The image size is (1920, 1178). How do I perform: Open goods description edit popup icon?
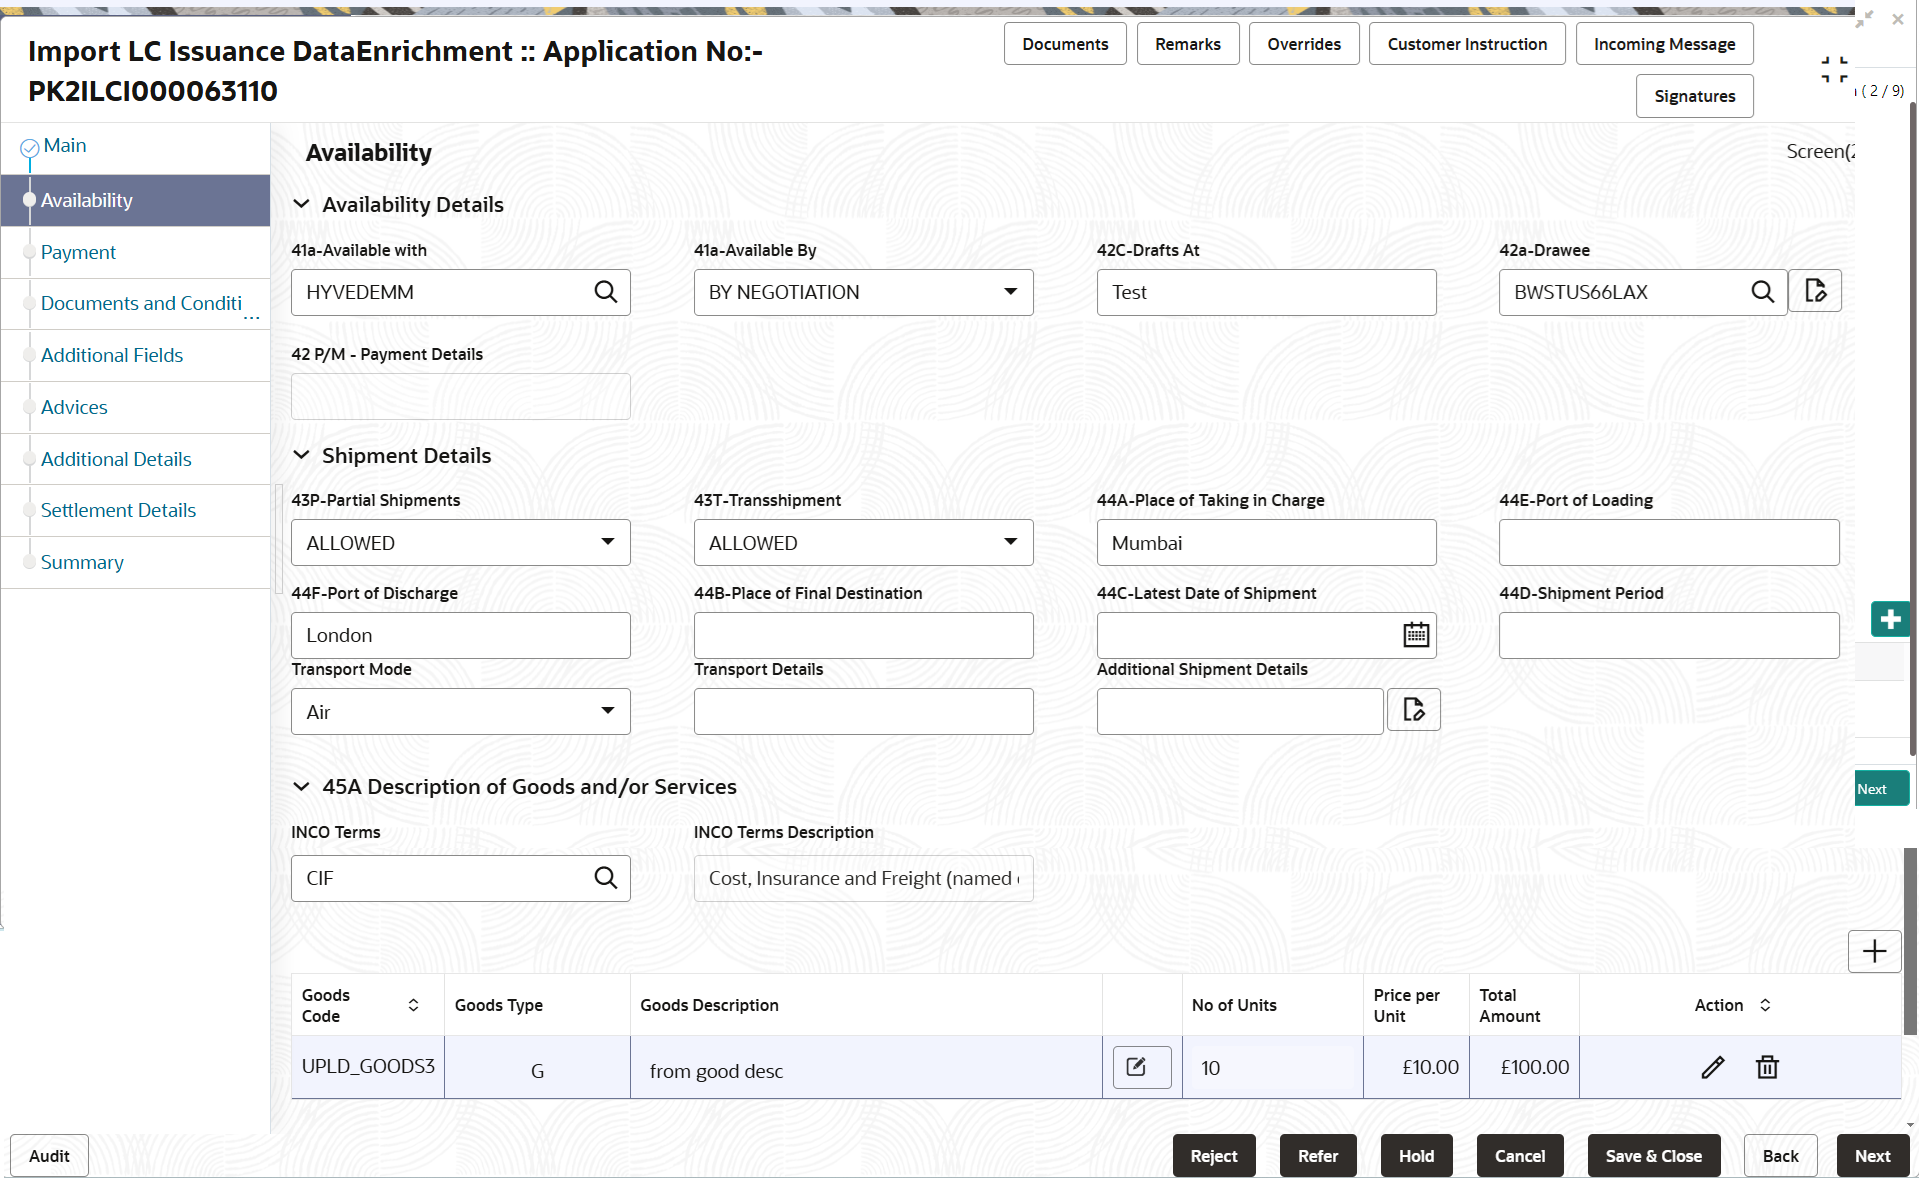tap(1141, 1067)
